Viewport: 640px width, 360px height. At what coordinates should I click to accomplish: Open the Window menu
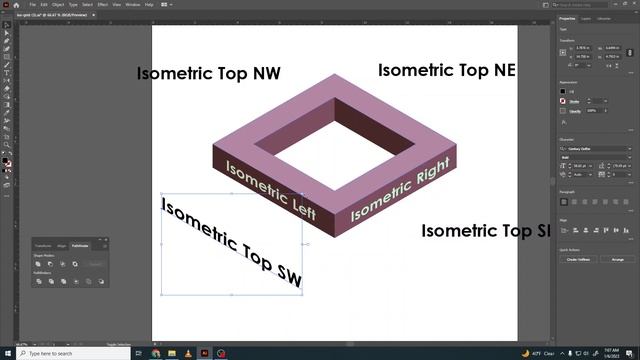pyautogui.click(x=133, y=4)
